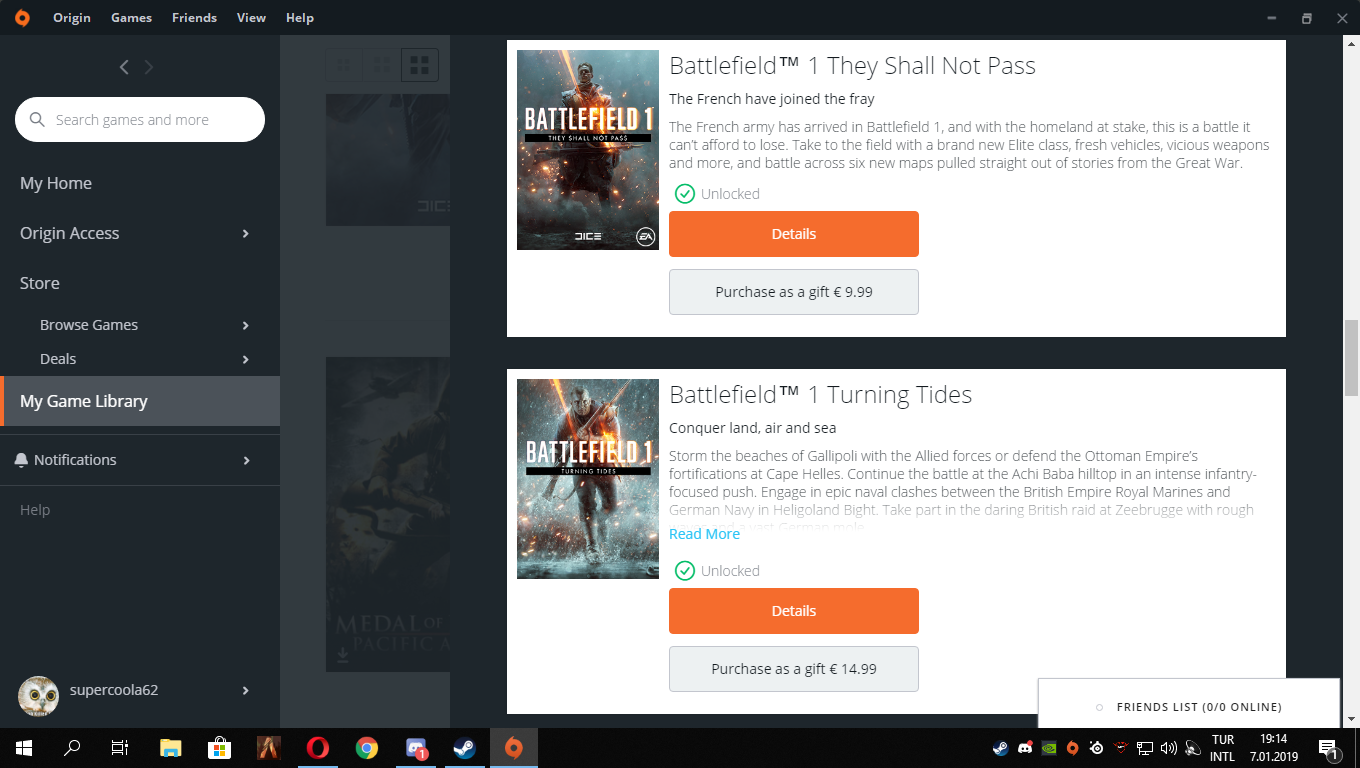Viewport: 1360px width, 768px height.
Task: Open the Windows Action Center notifications
Action: click(1330, 748)
